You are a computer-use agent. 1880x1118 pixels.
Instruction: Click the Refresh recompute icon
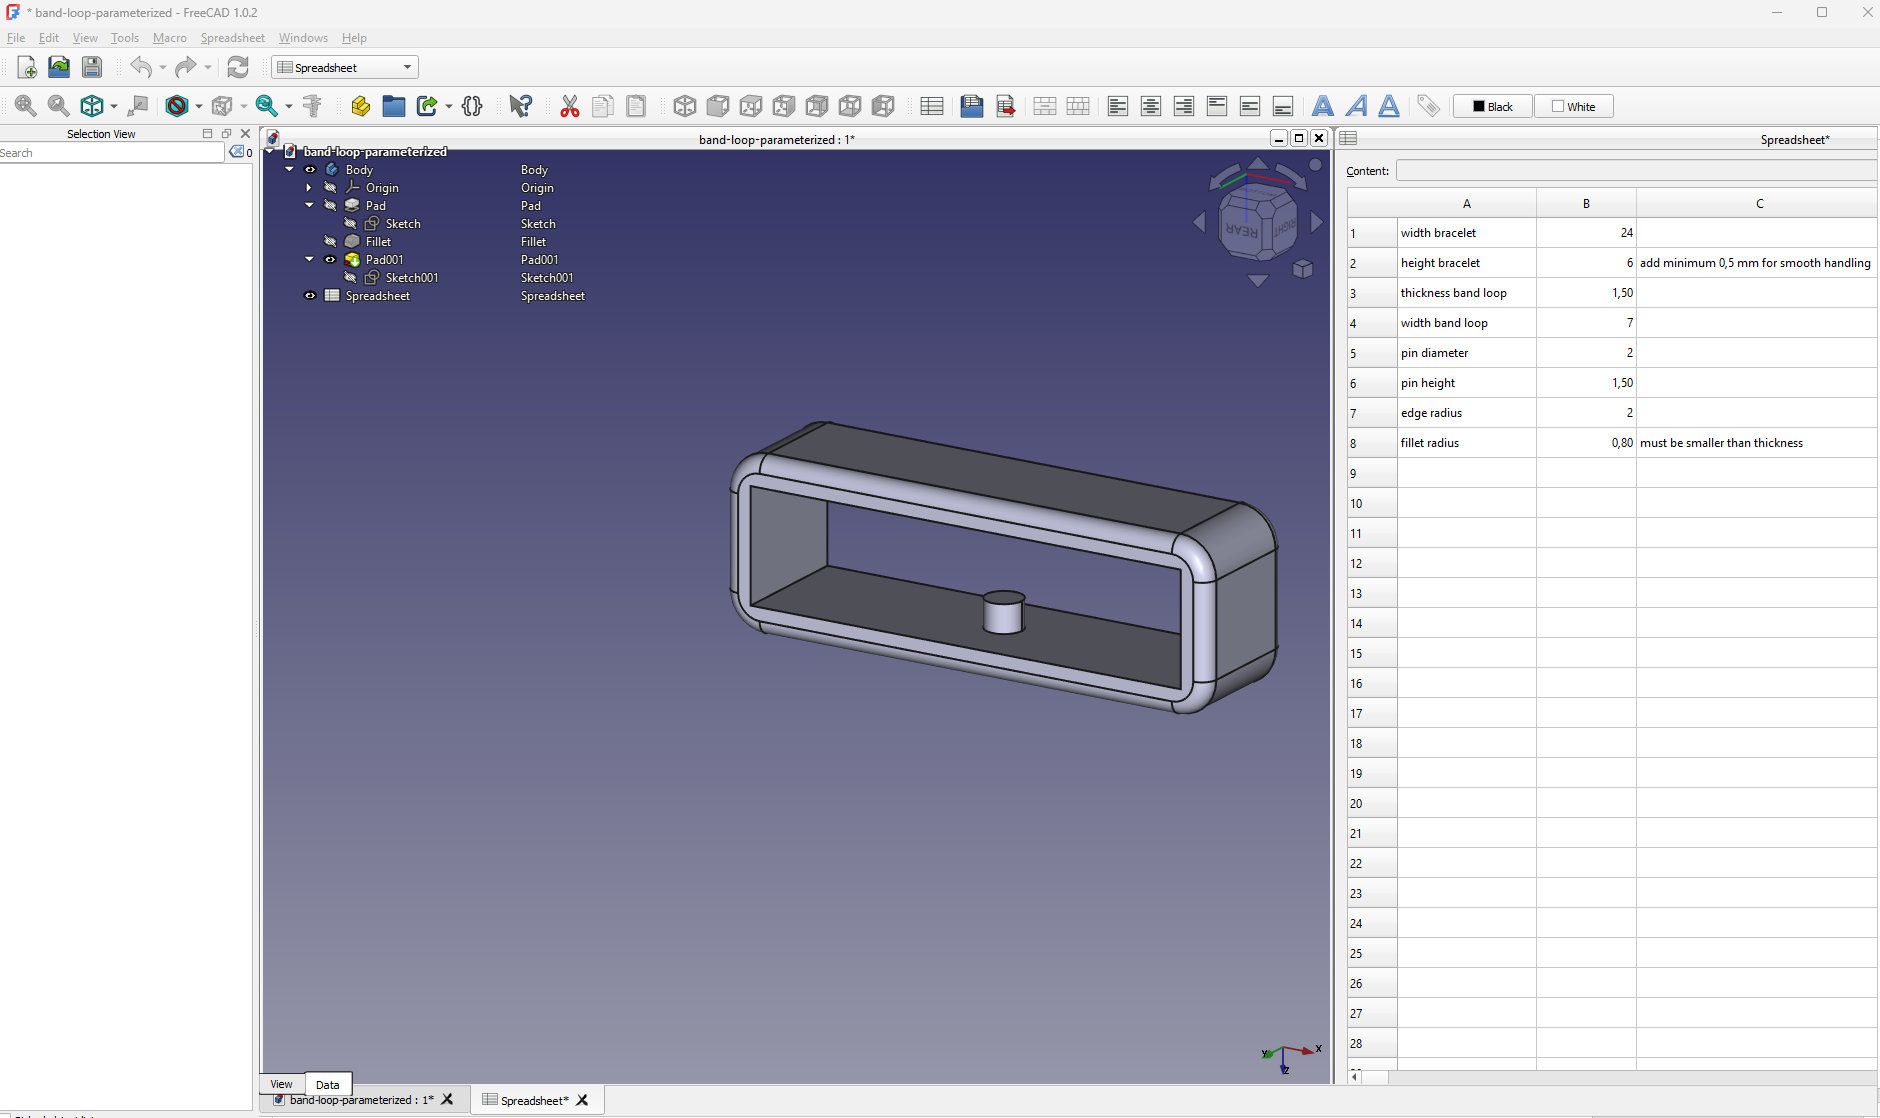(x=238, y=67)
